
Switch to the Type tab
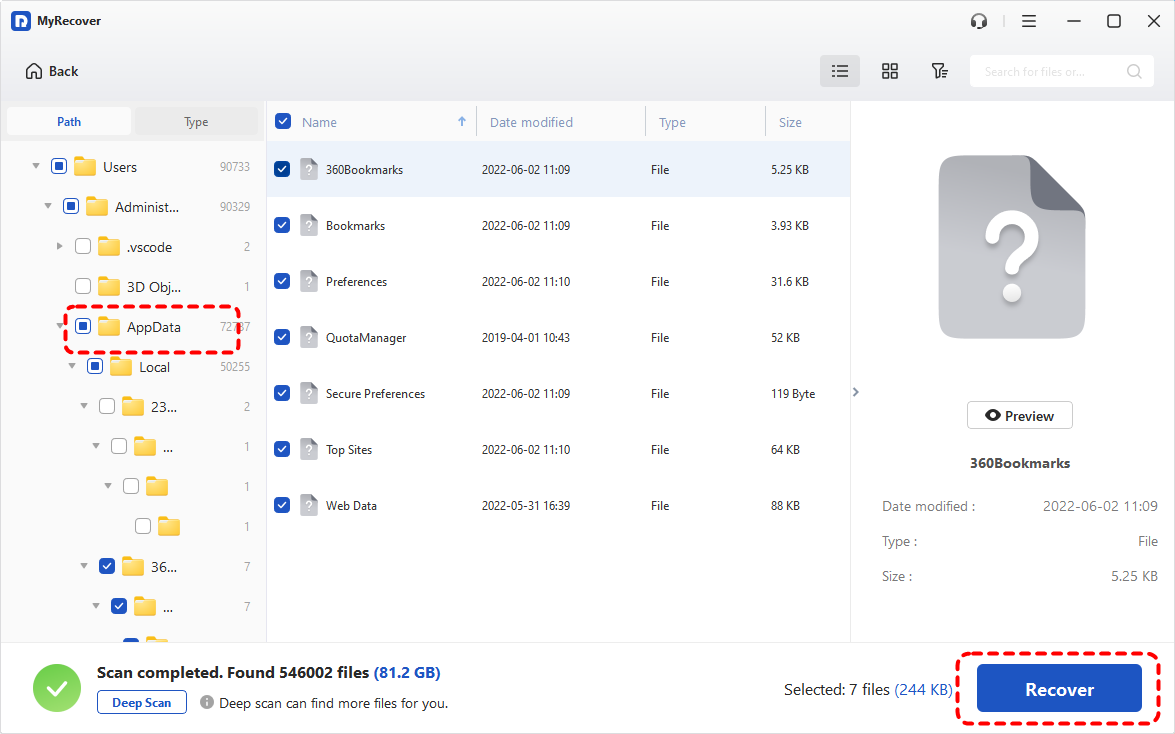[x=196, y=122]
